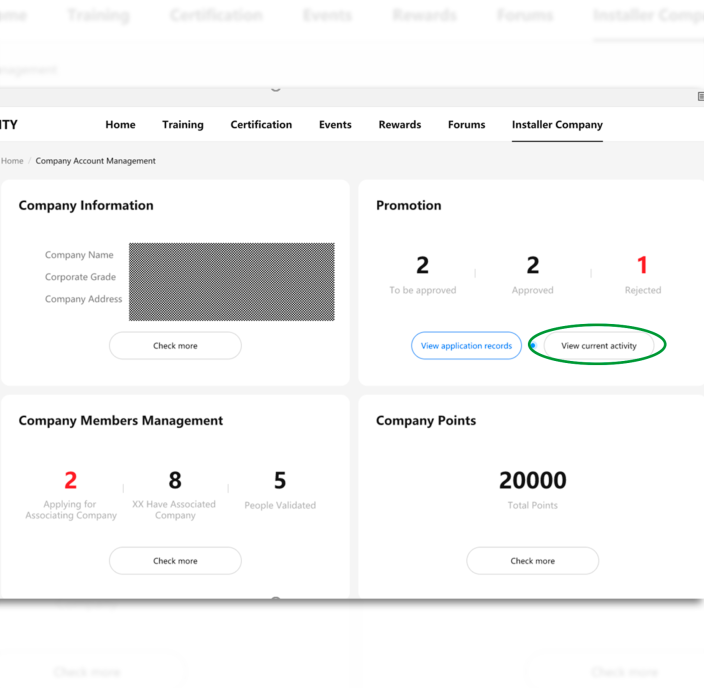Click the To be approved count
Viewport: 704px width, 688px height.
[x=422, y=265]
